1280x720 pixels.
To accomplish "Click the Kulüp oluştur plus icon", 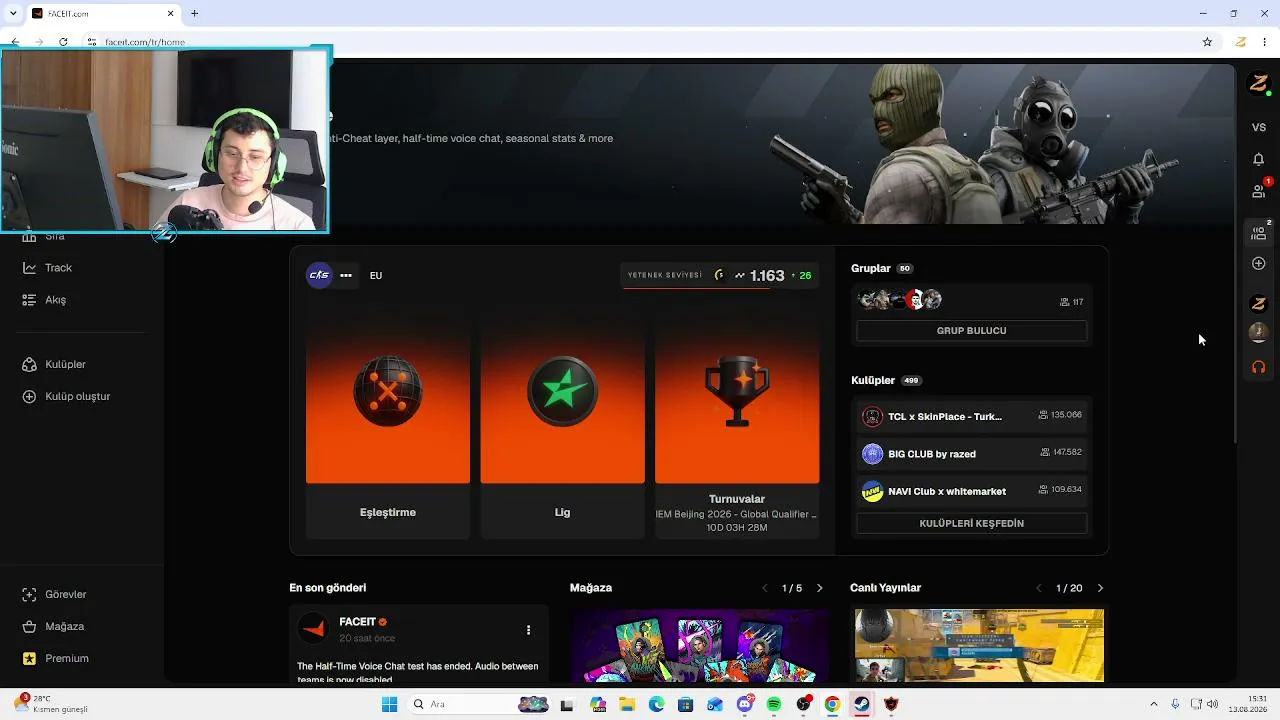I will [x=29, y=397].
